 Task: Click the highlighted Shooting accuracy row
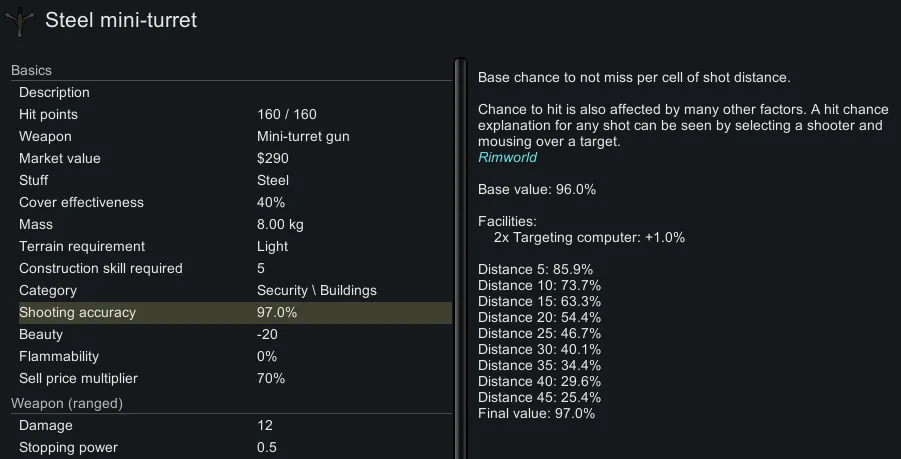click(232, 312)
